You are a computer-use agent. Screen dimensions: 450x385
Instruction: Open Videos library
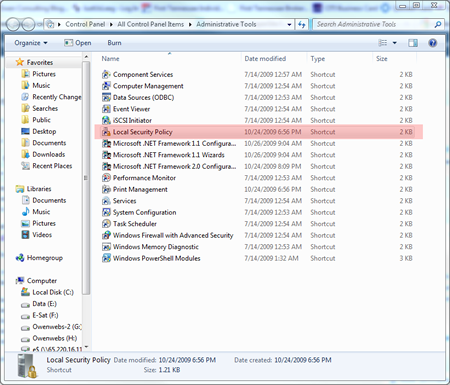[37, 235]
